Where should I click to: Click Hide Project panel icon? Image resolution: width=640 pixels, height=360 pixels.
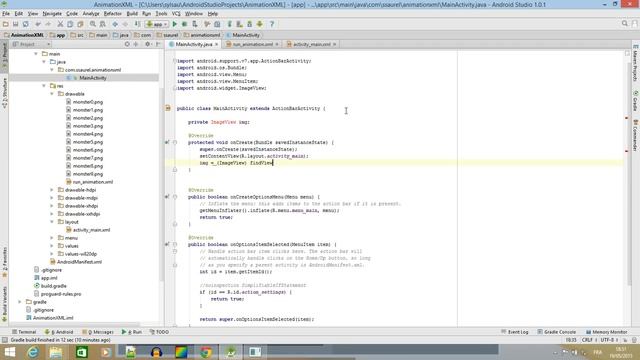tap(158, 44)
